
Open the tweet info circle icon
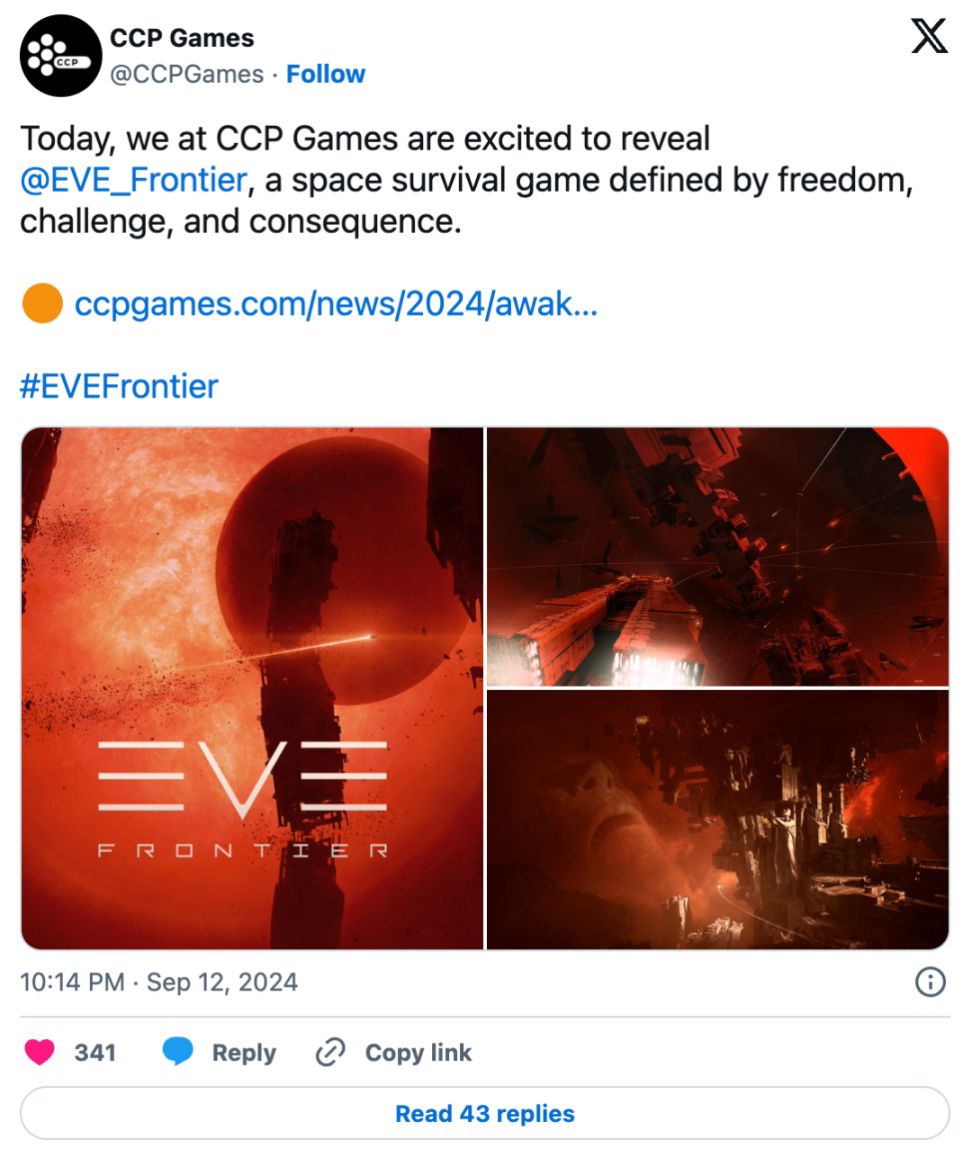(930, 982)
